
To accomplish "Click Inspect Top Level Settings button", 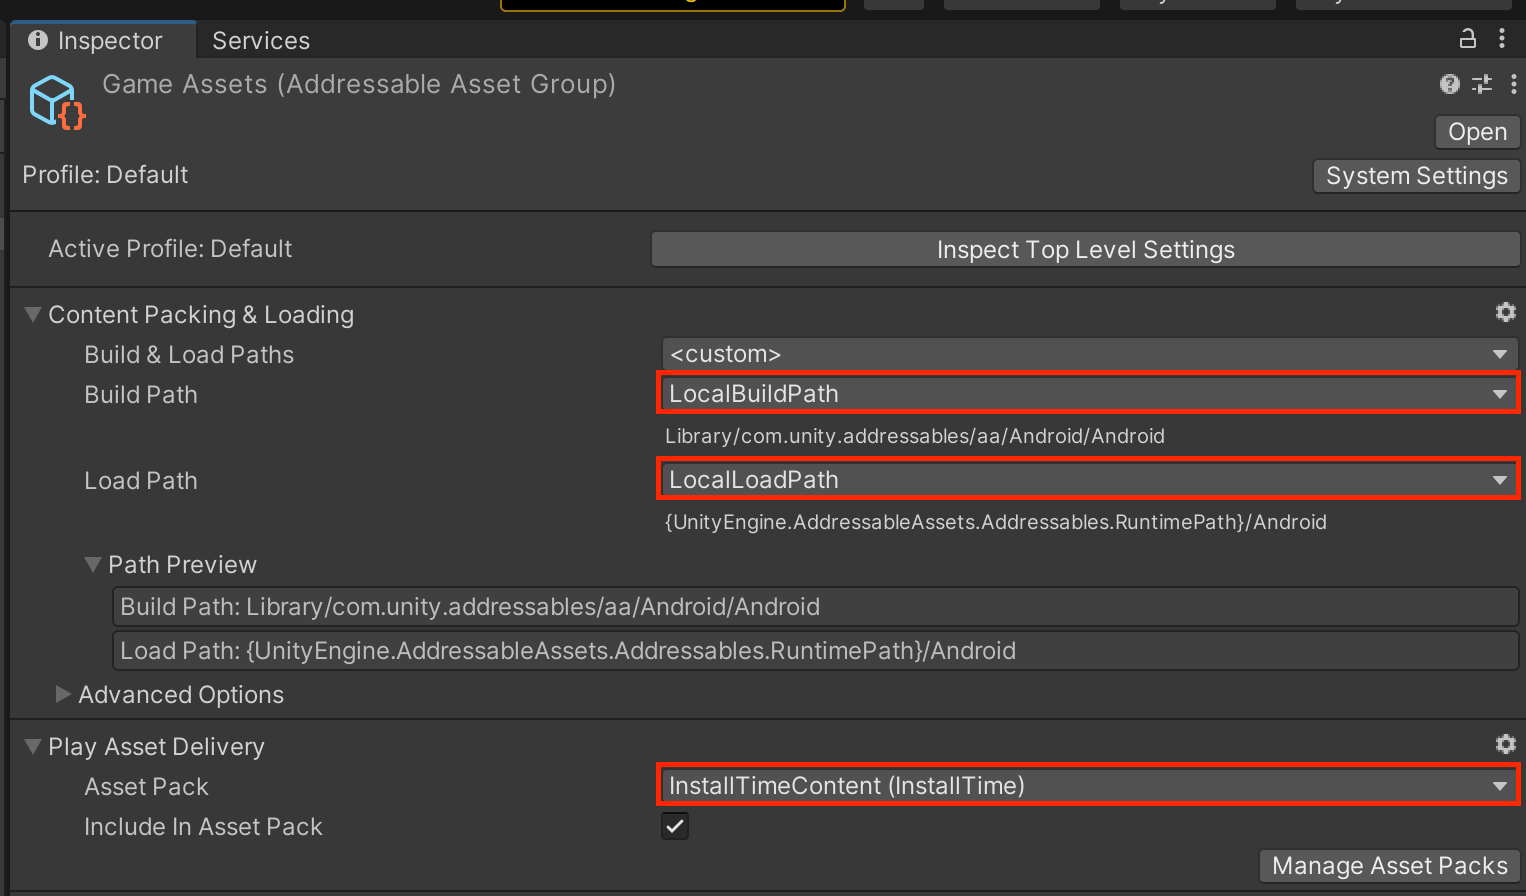I will [1085, 250].
